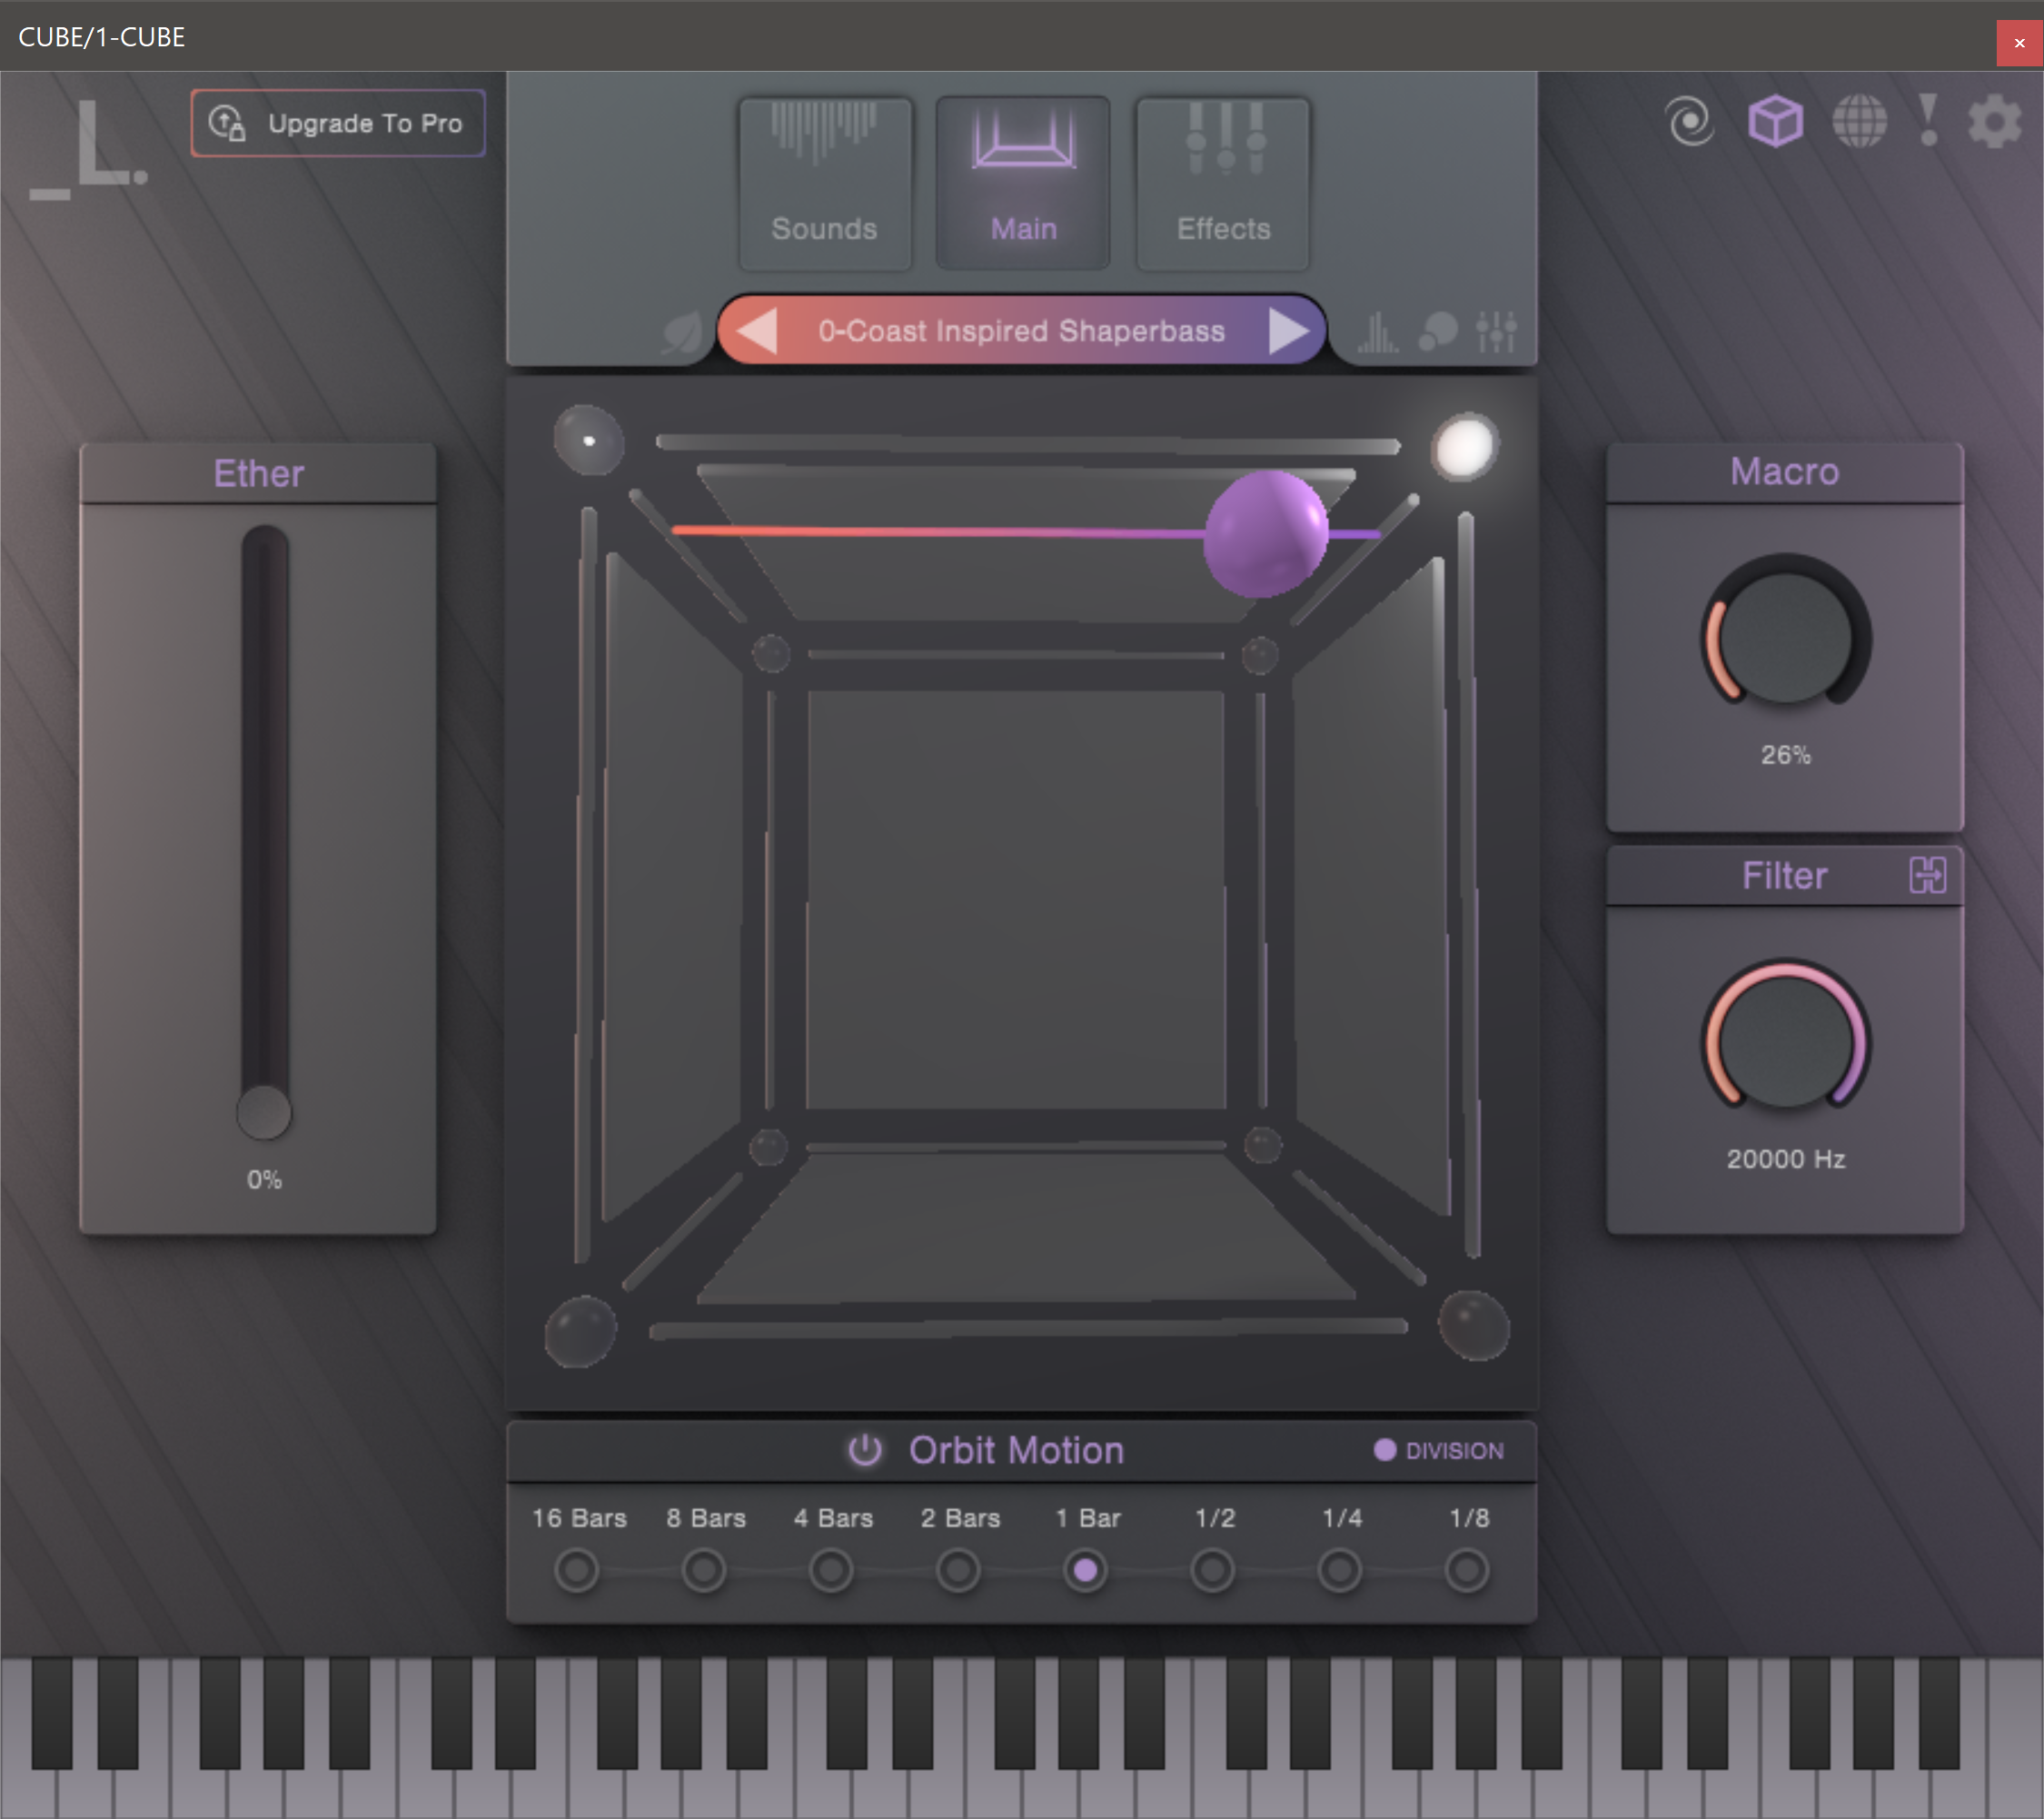Go to next preset with right arrow
The image size is (2044, 1819).
pos(1289,330)
